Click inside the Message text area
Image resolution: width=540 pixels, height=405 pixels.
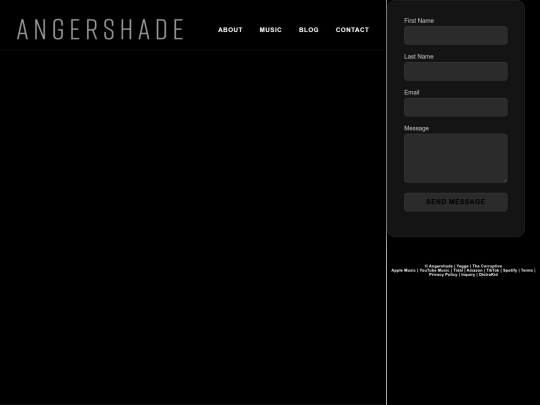pos(456,158)
